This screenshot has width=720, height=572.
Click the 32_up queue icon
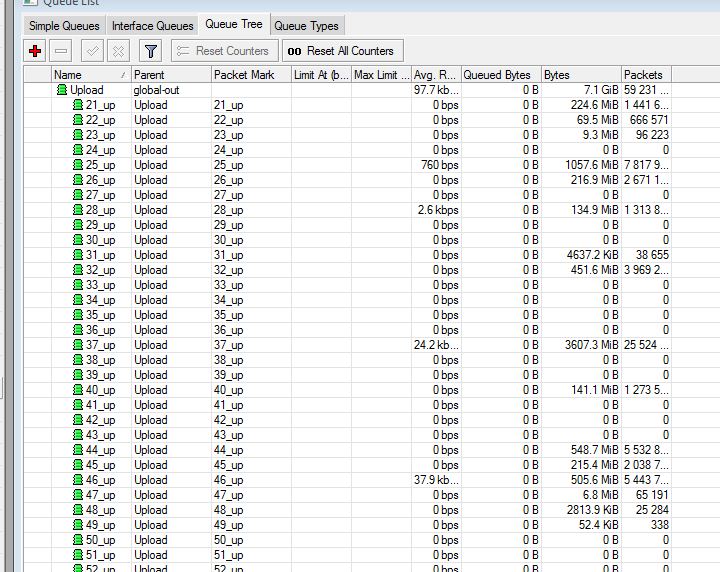tap(78, 270)
